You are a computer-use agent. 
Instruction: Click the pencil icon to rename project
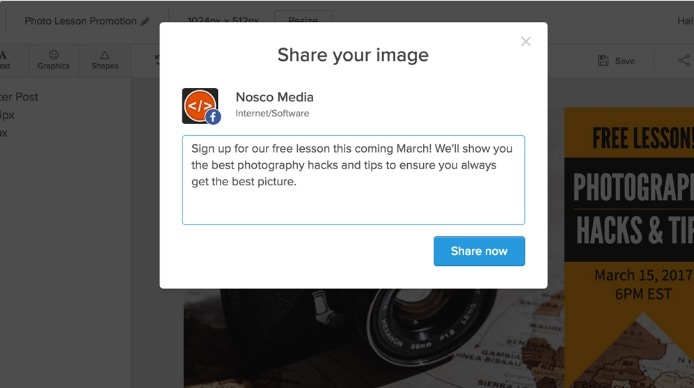coord(145,21)
